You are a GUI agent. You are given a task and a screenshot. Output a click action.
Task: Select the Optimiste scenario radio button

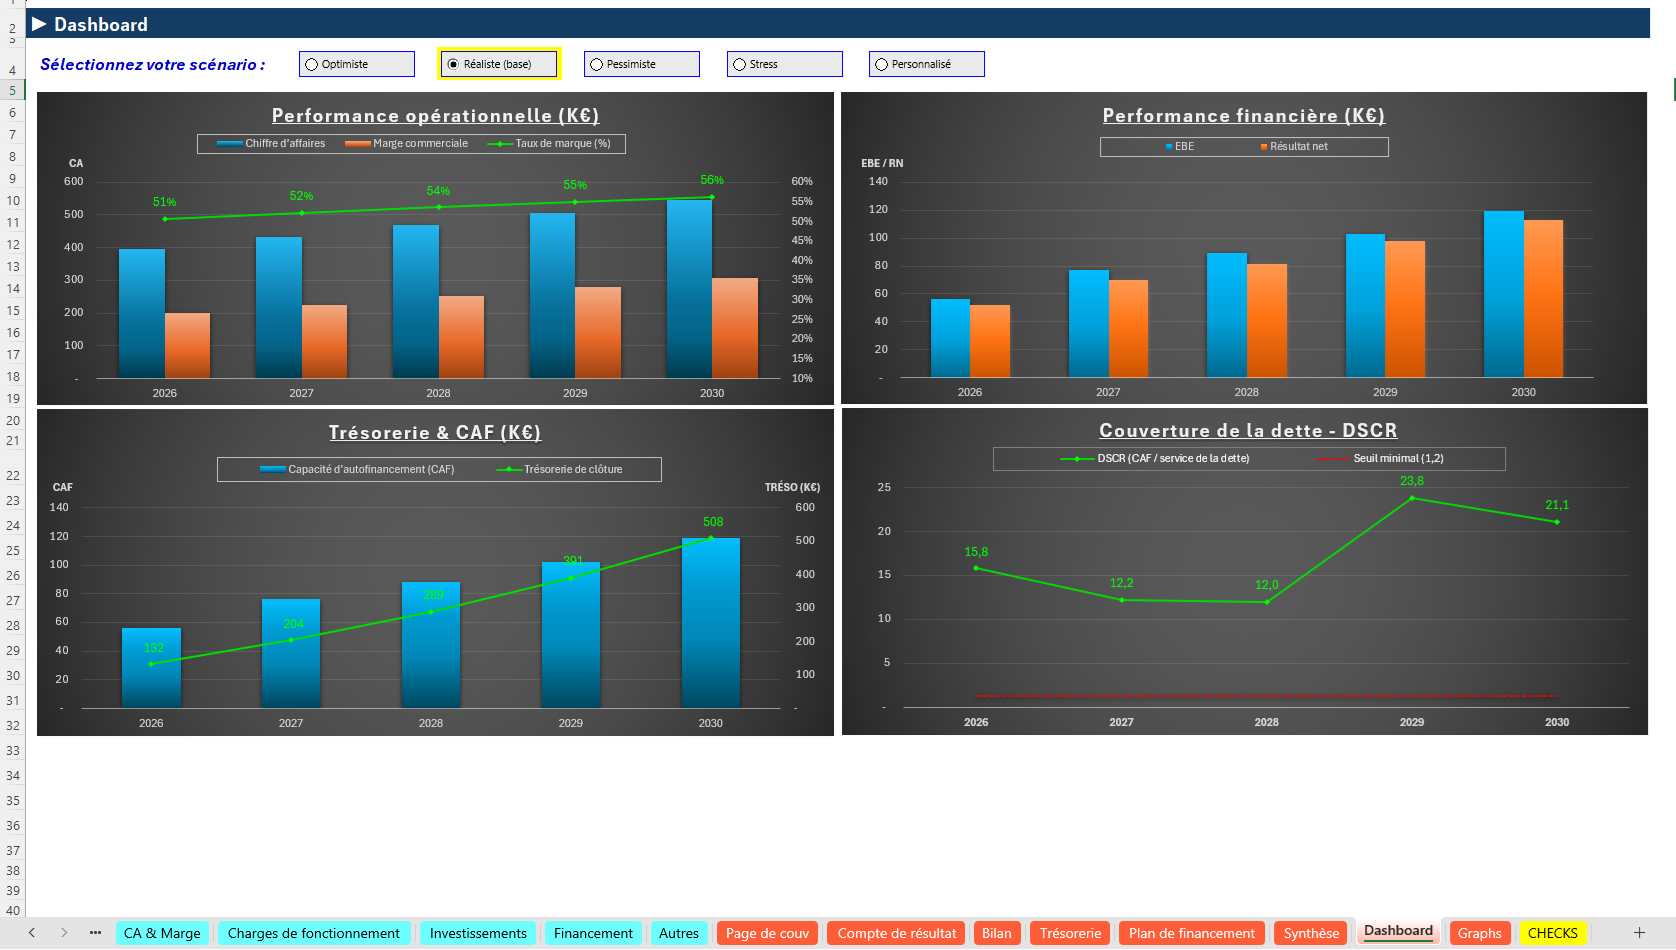312,65
